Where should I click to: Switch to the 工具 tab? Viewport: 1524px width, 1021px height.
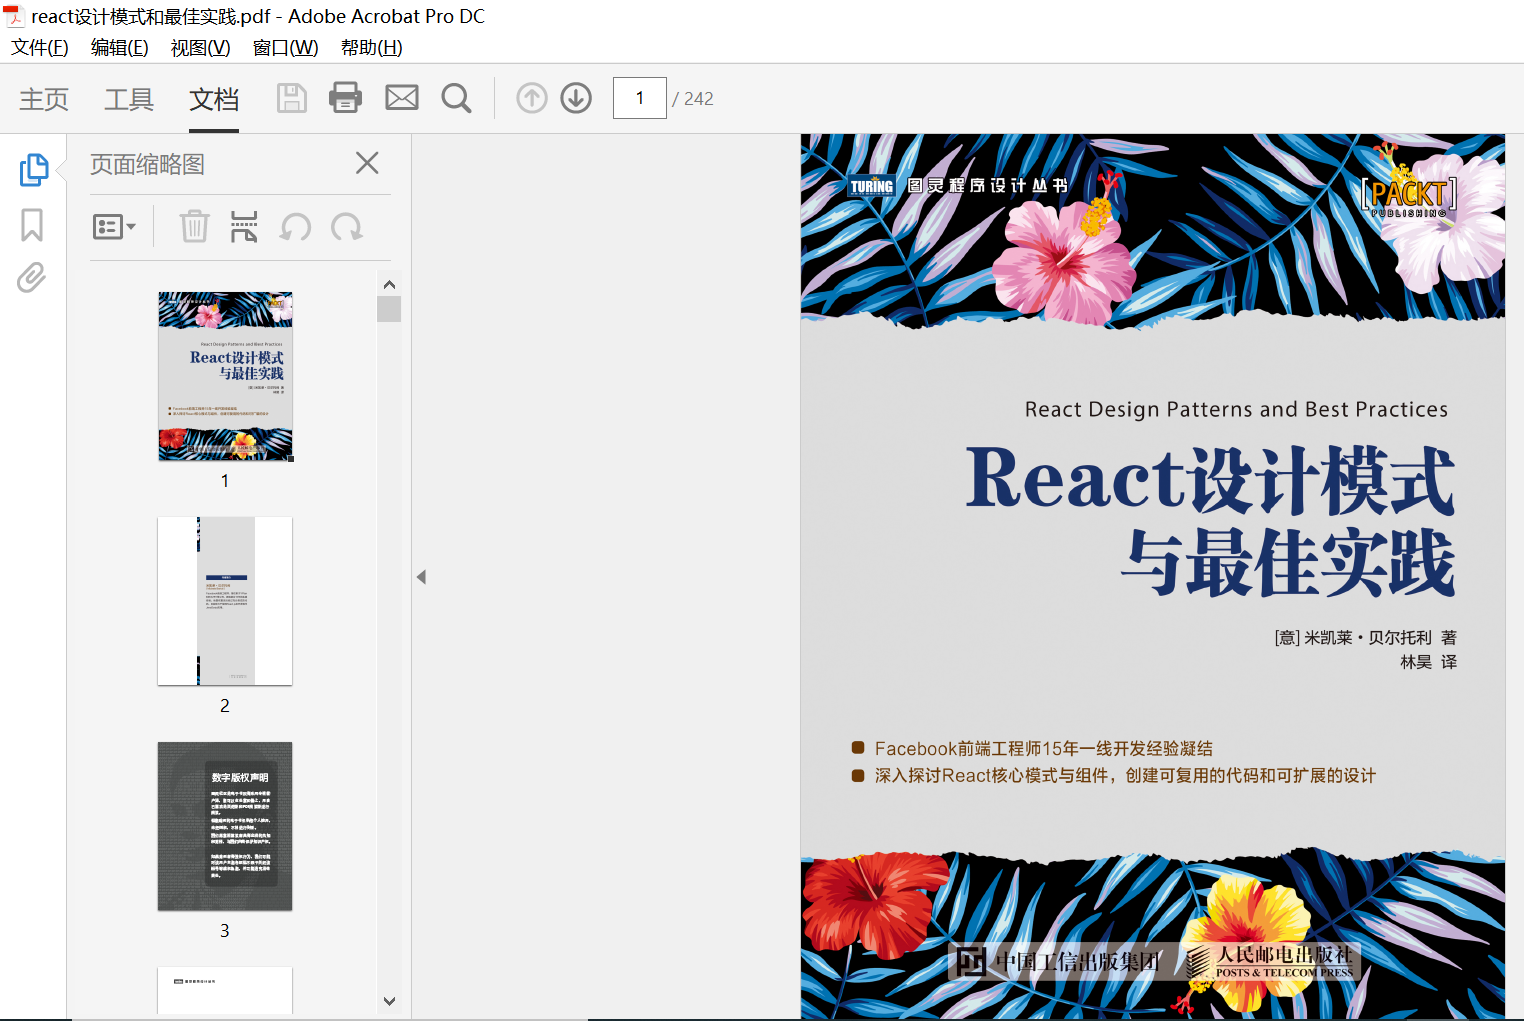click(x=129, y=99)
